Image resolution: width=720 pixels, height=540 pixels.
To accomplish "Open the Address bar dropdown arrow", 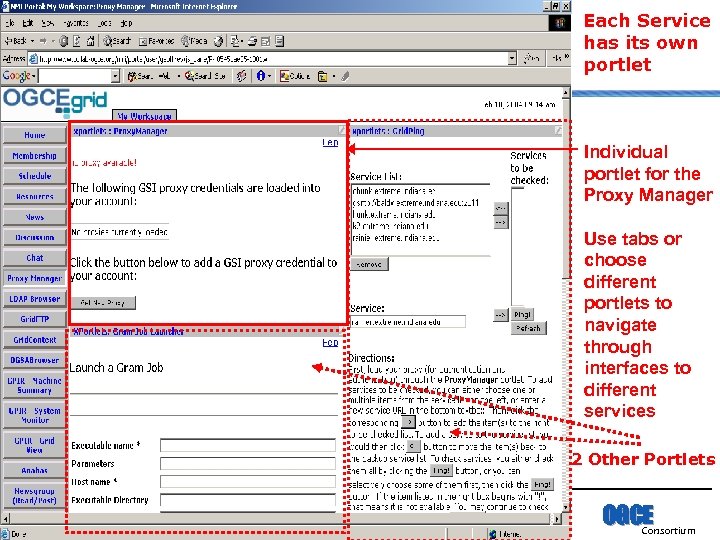I will click(512, 59).
